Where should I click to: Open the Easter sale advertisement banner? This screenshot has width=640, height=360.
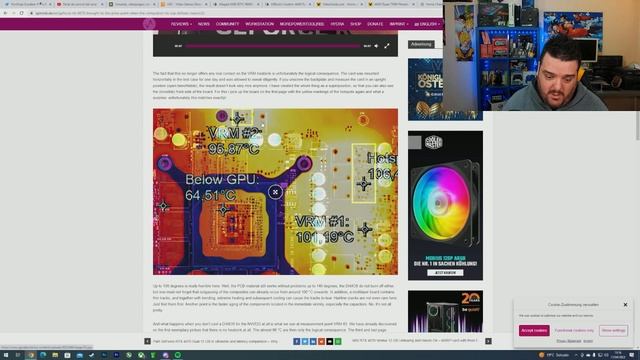pos(425,89)
